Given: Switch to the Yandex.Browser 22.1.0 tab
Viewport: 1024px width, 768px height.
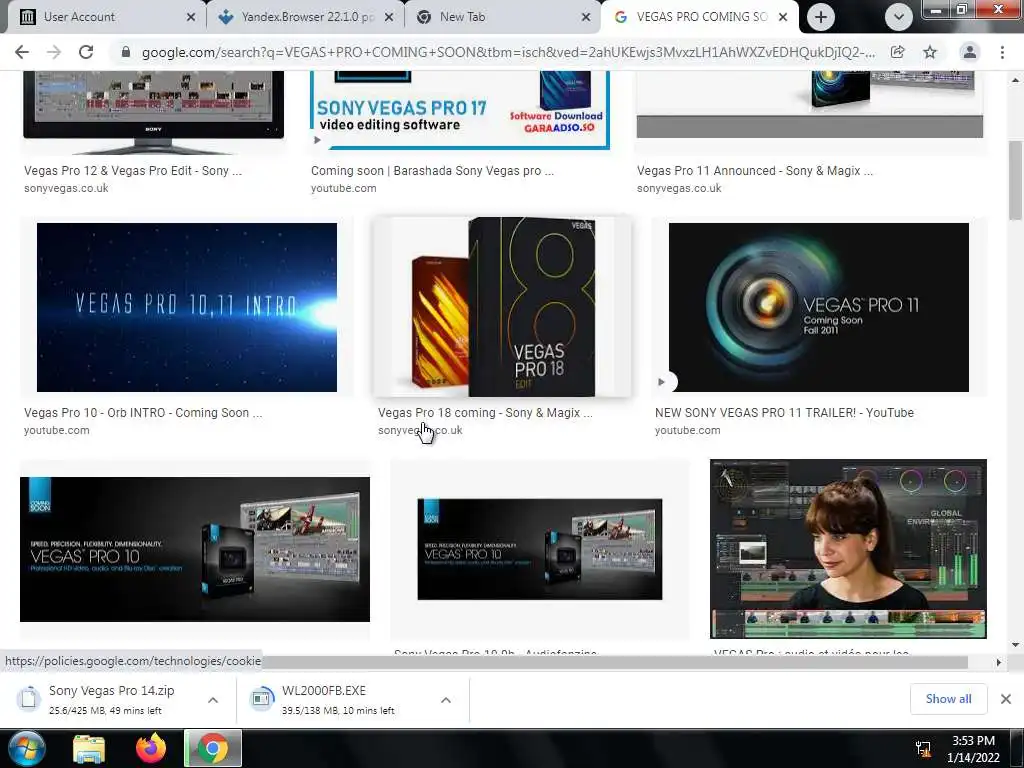Looking at the screenshot, I should (306, 17).
